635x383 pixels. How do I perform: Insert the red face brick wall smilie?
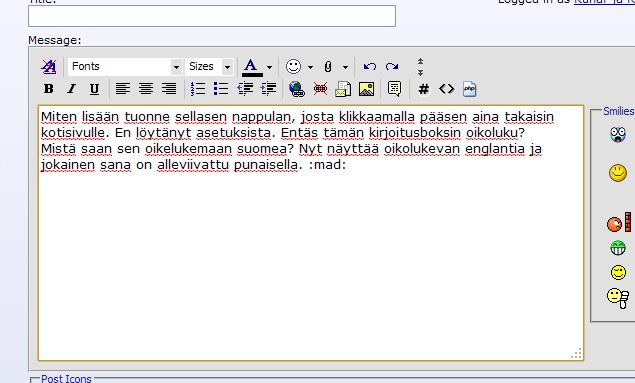619,223
